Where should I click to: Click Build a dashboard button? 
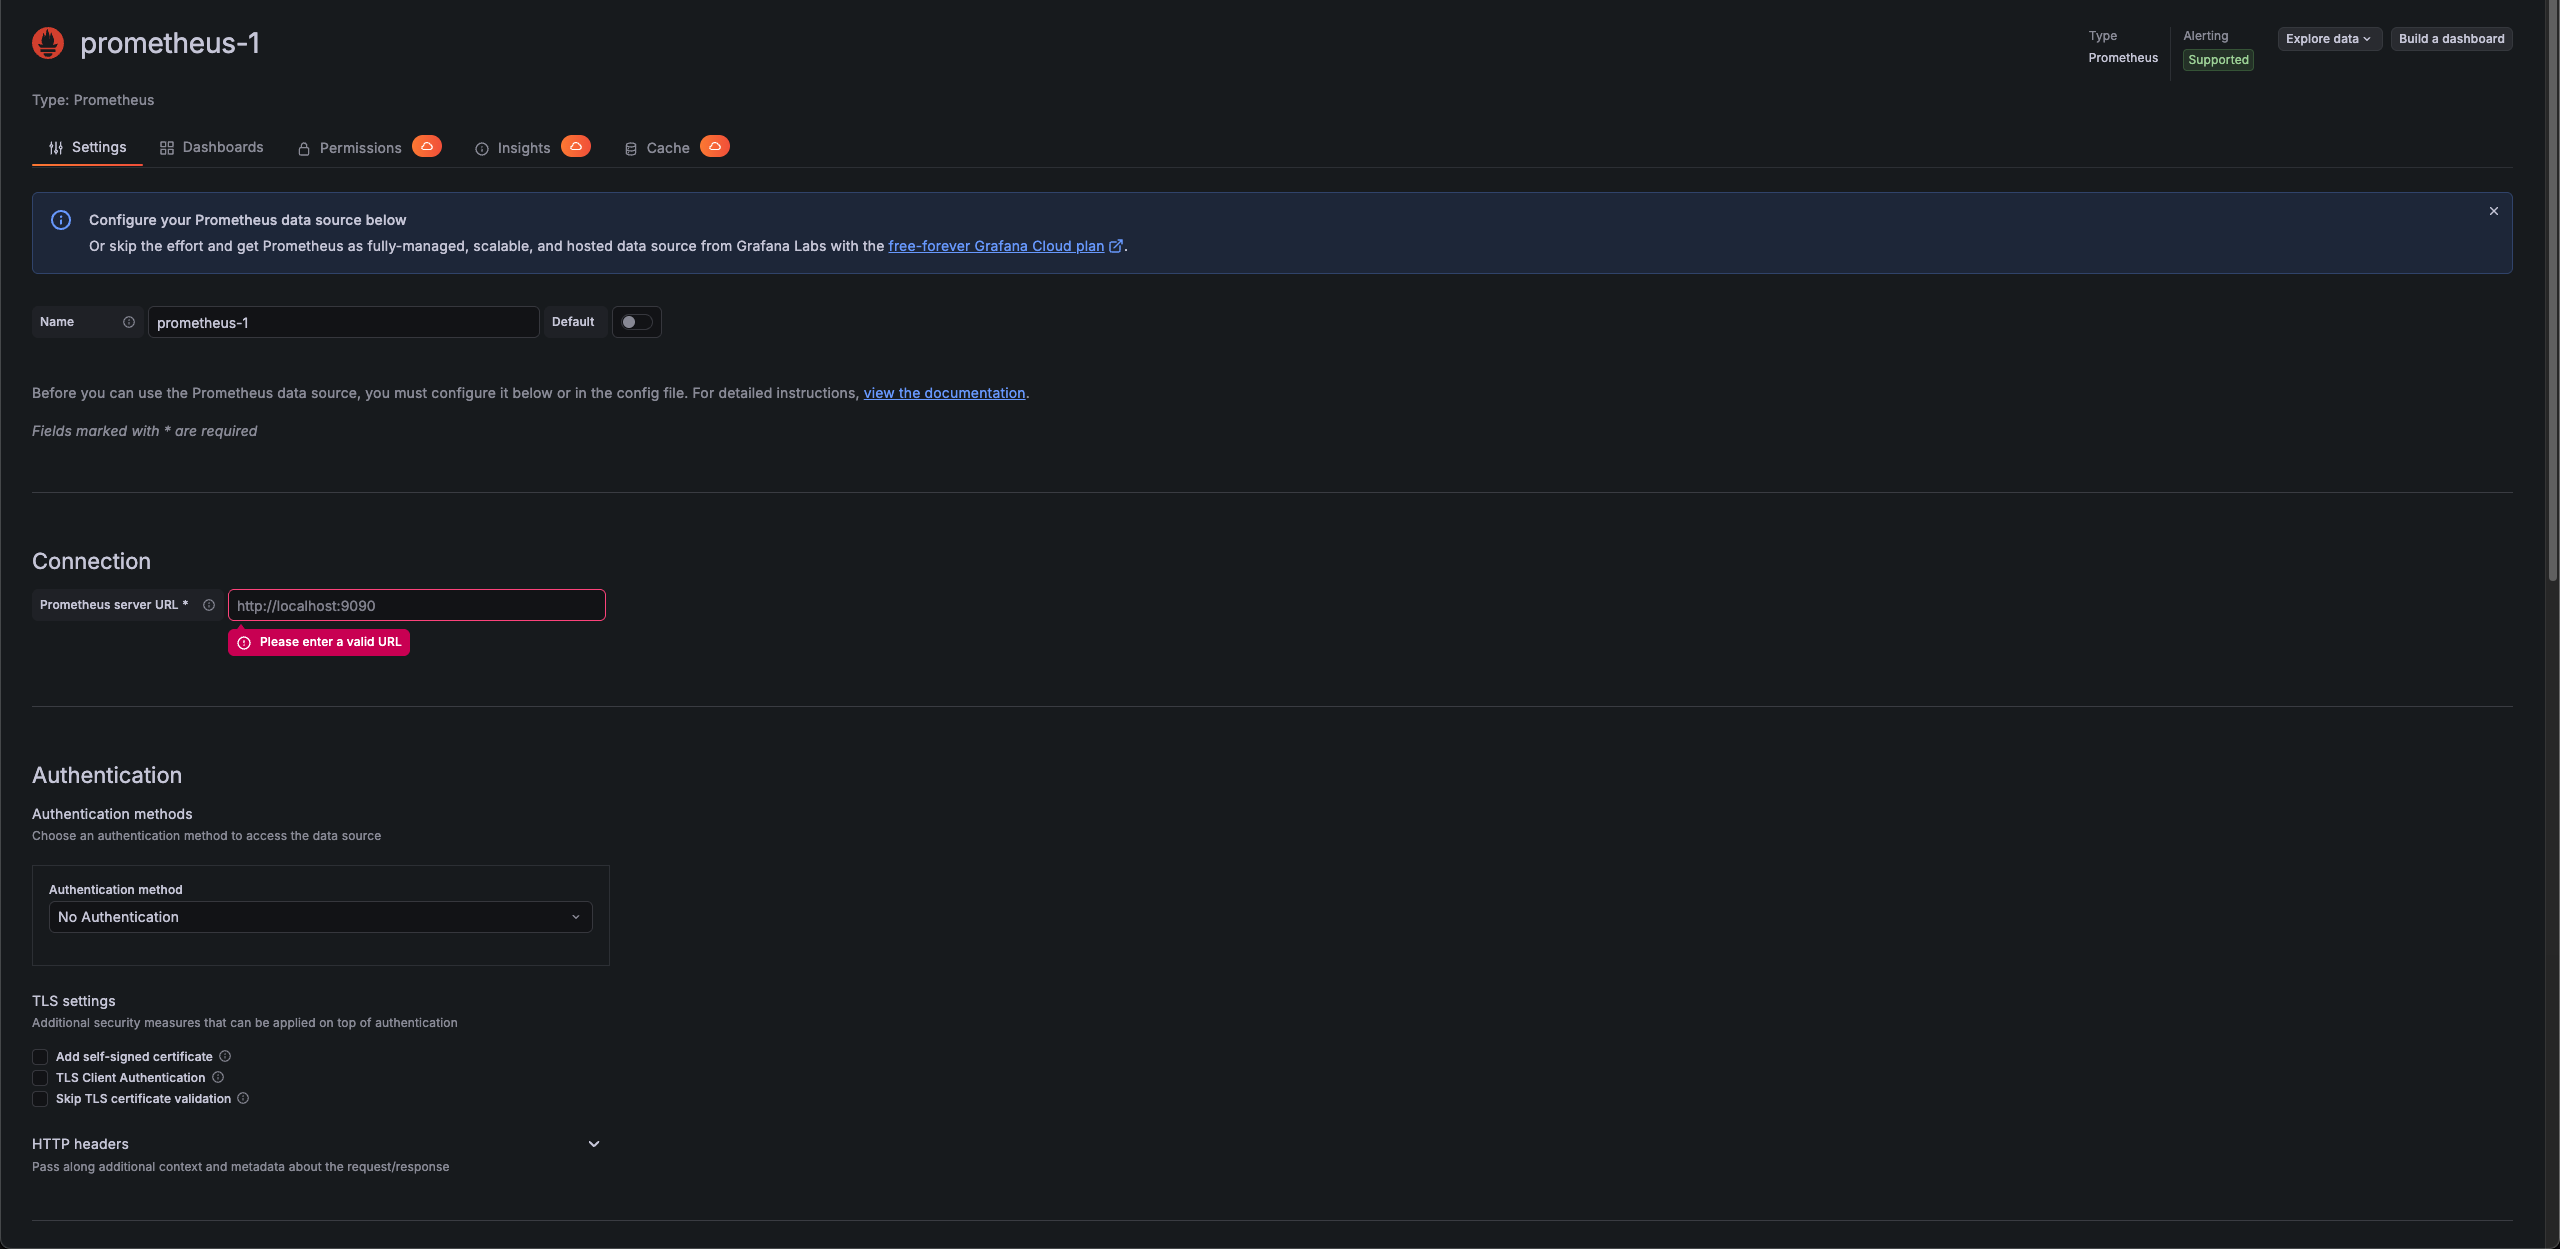pyautogui.click(x=2451, y=39)
